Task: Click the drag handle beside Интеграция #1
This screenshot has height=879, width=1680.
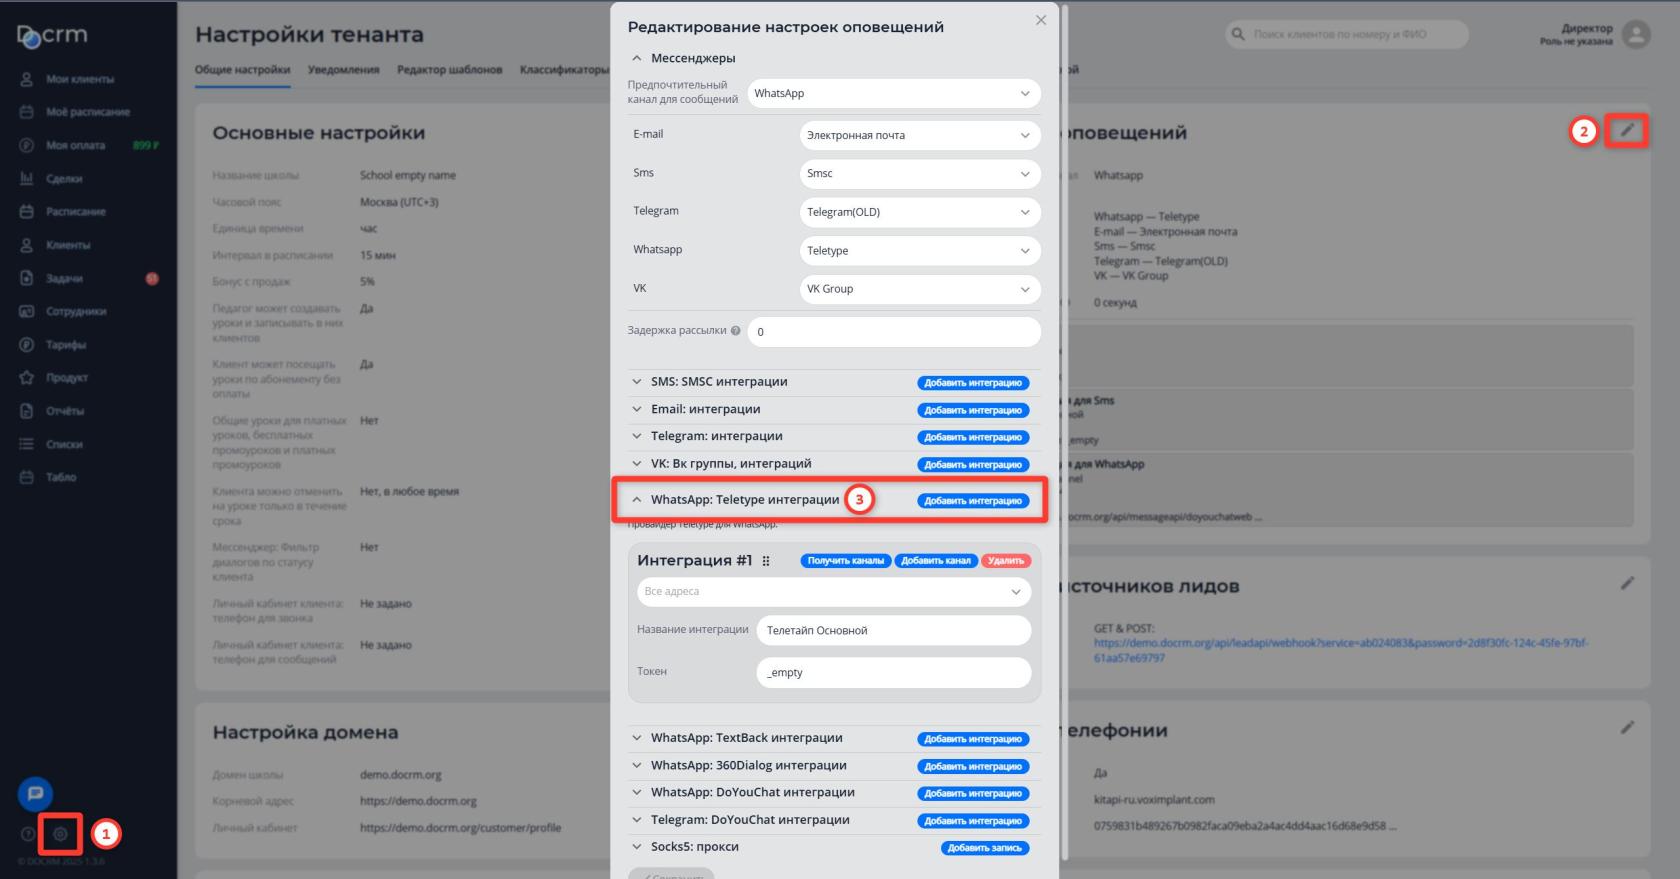Action: pyautogui.click(x=766, y=561)
